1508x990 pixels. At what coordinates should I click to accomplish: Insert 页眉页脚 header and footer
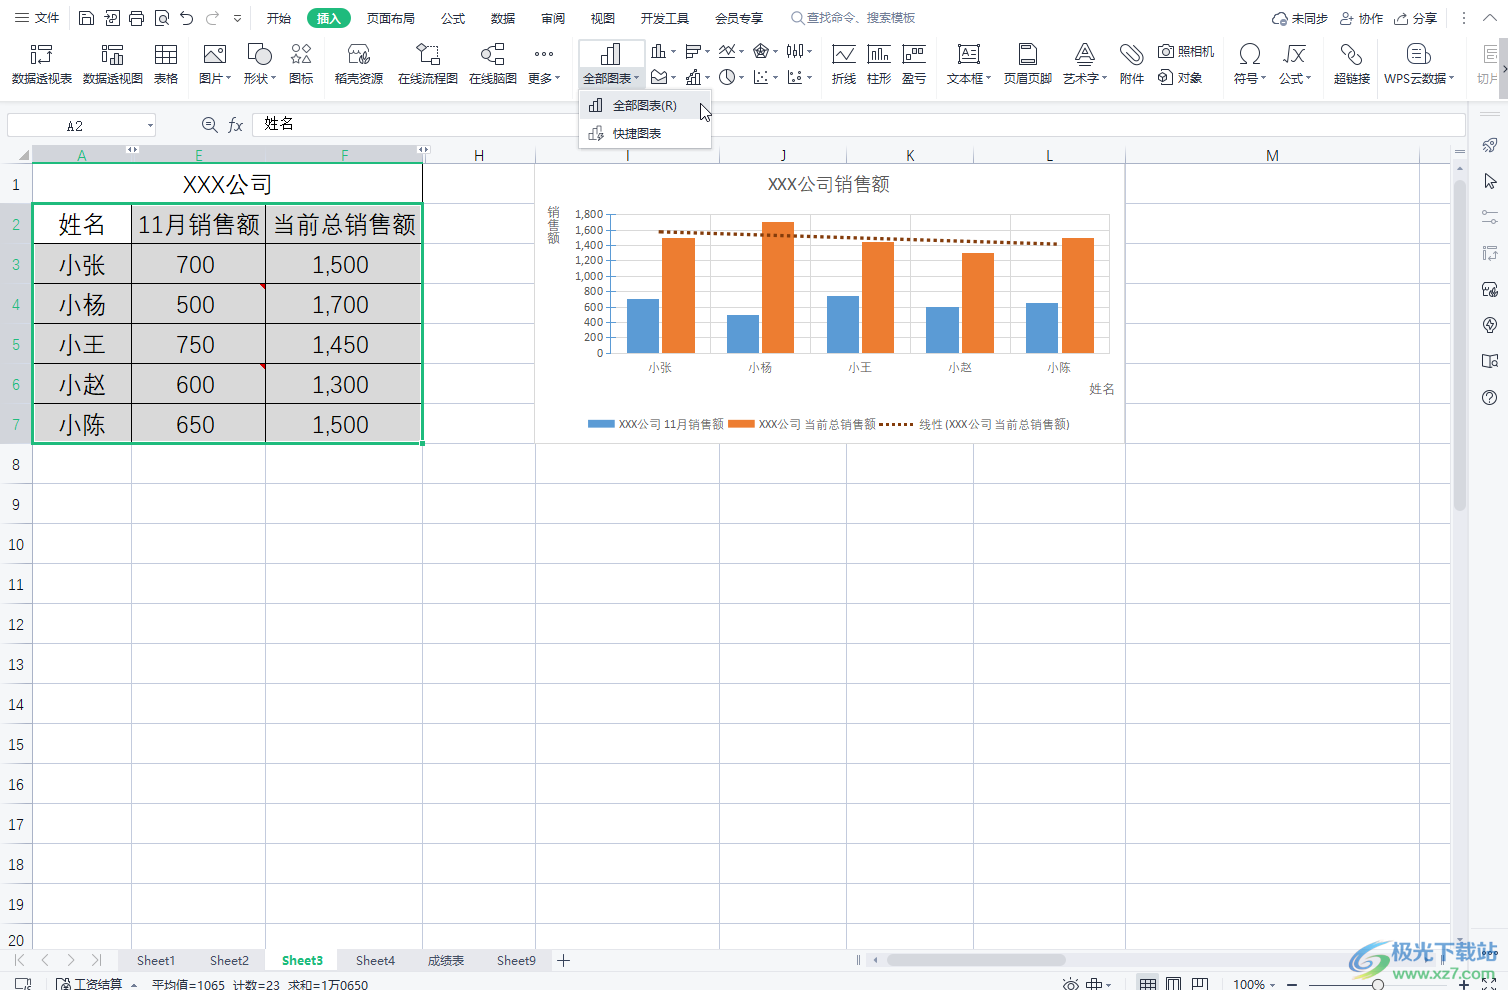1028,64
